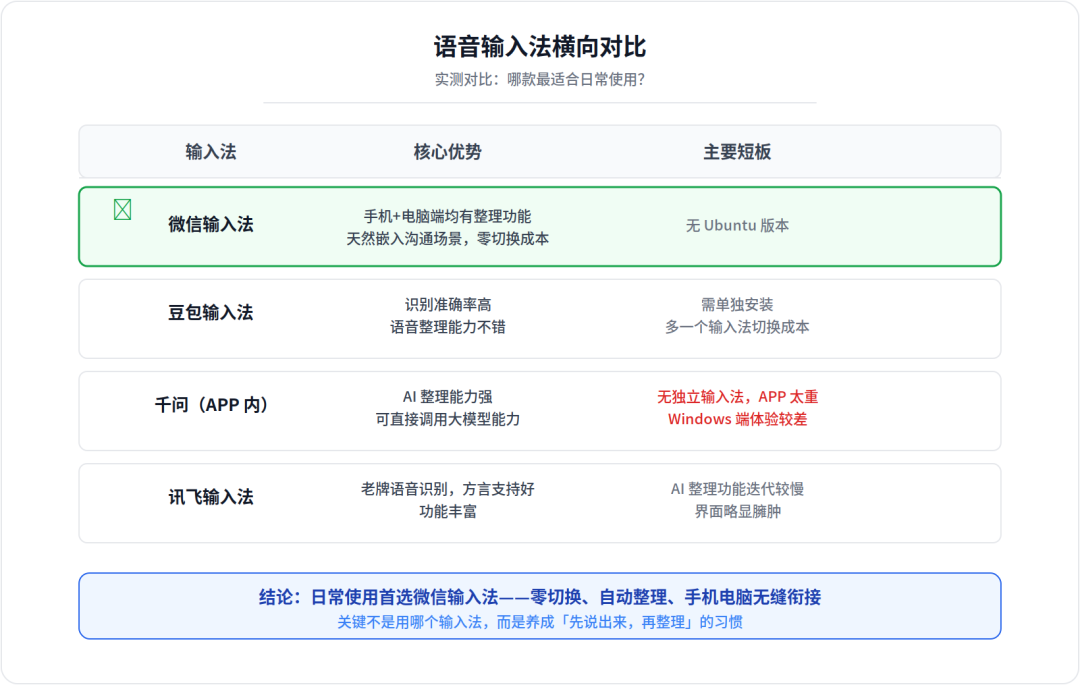This screenshot has height=685, width=1080.
Task: Select the 豆包输入法 row name
Action: [211, 313]
